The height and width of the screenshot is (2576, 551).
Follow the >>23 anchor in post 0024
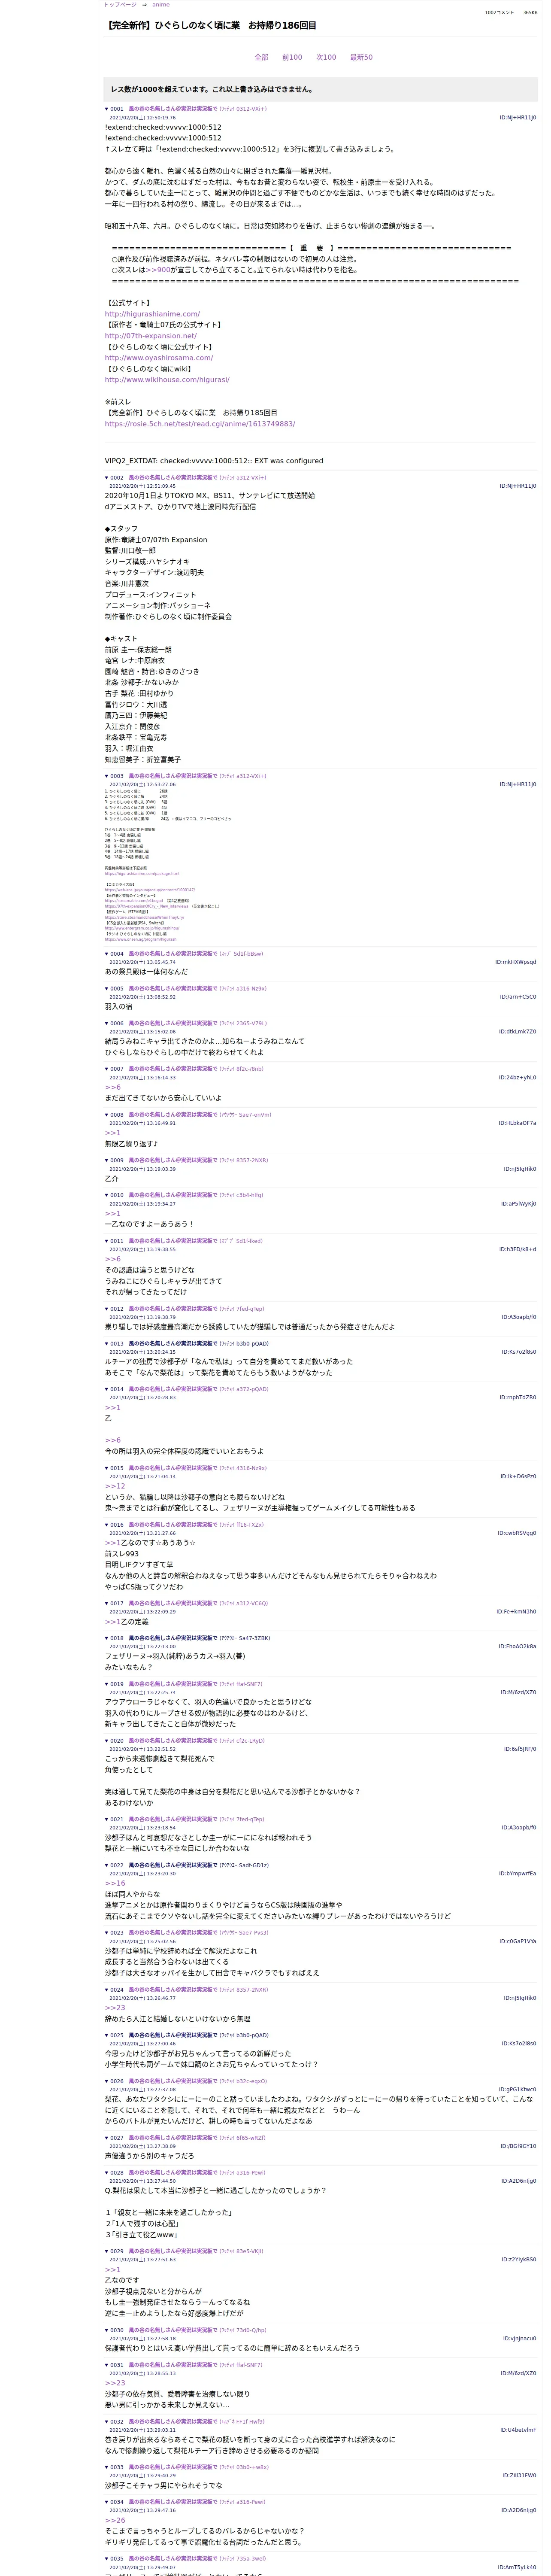(x=115, y=2008)
